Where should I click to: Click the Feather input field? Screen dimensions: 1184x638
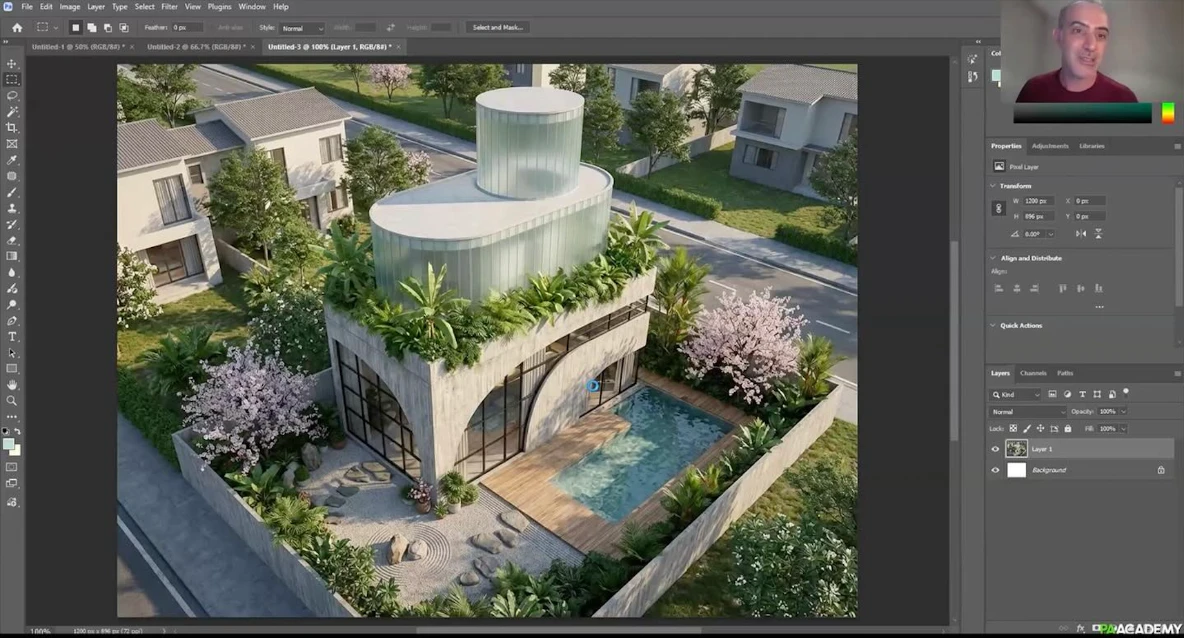tap(187, 28)
